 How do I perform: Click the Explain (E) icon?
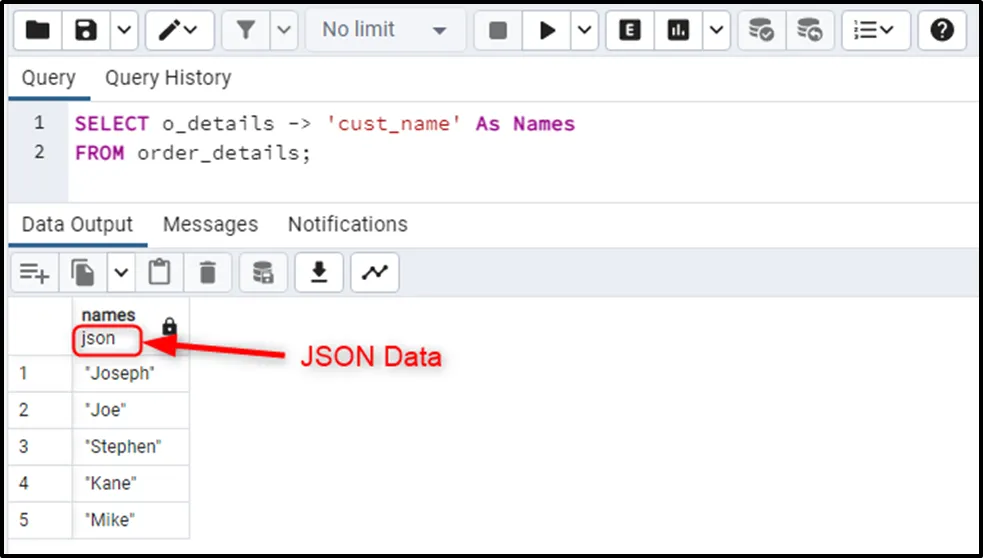pos(630,30)
